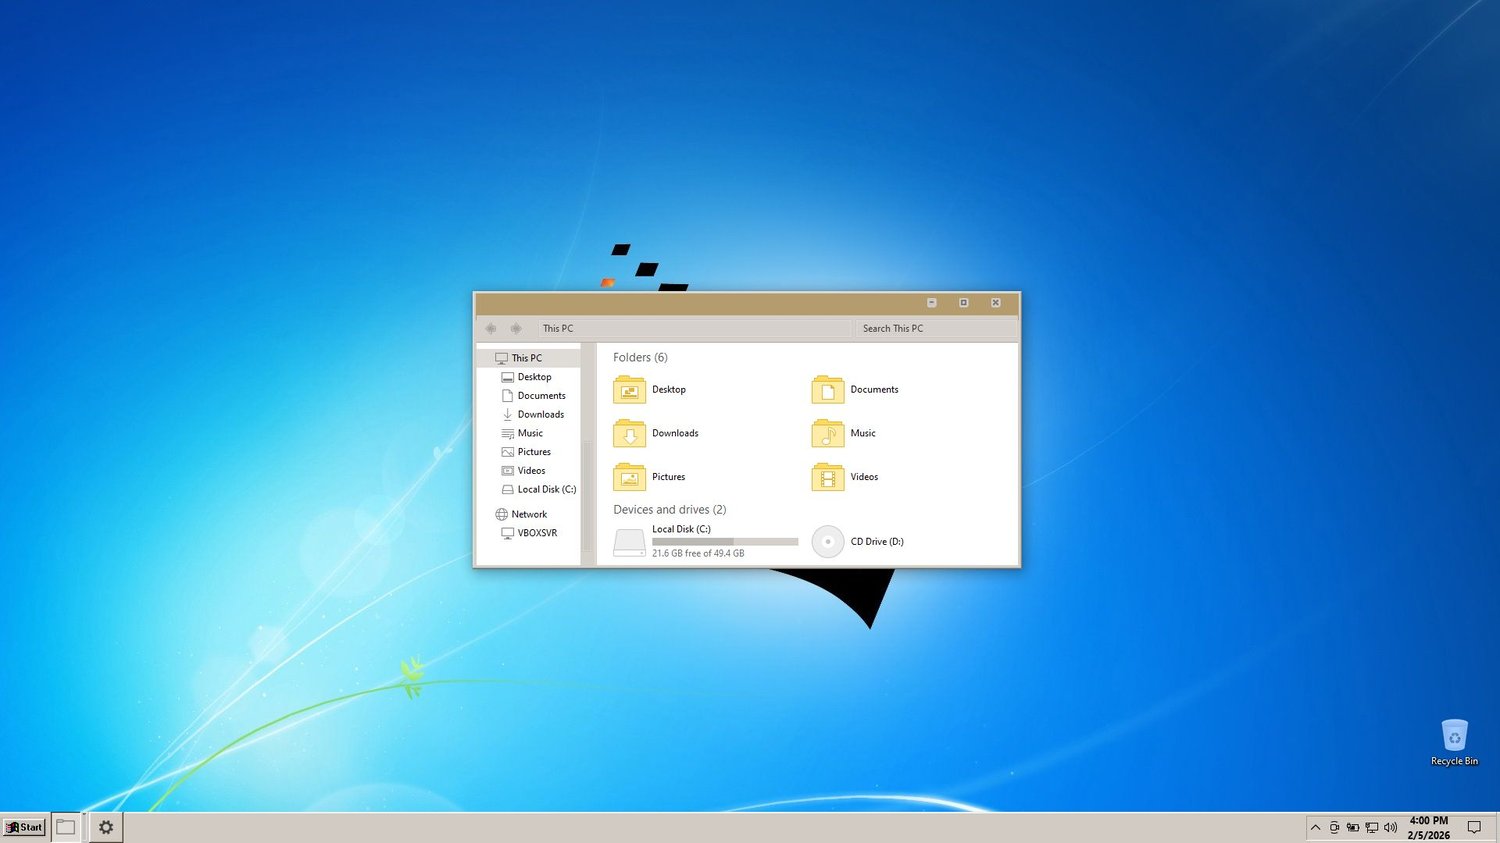1500x843 pixels.
Task: Open the Documents folder icon
Action: point(828,390)
